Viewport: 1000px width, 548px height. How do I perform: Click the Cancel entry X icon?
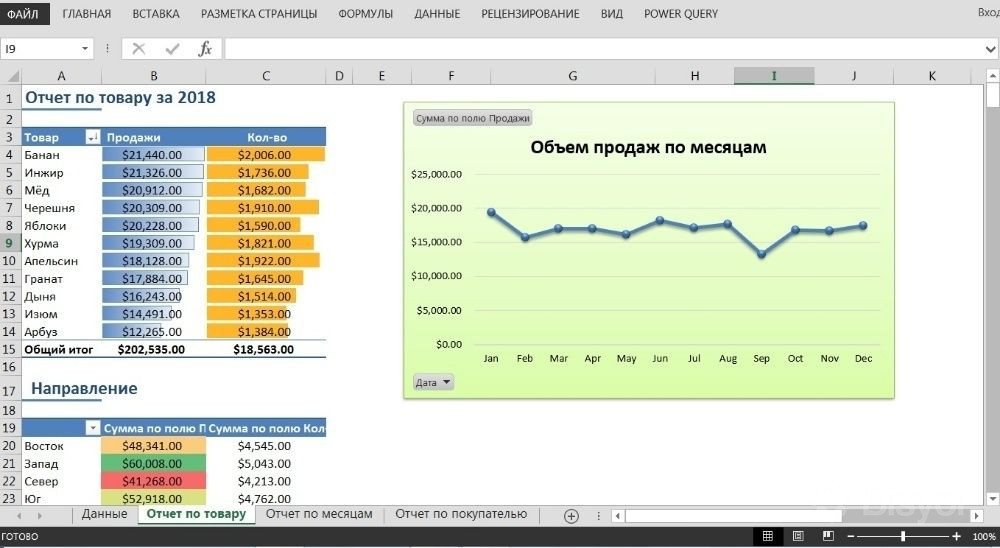click(138, 49)
